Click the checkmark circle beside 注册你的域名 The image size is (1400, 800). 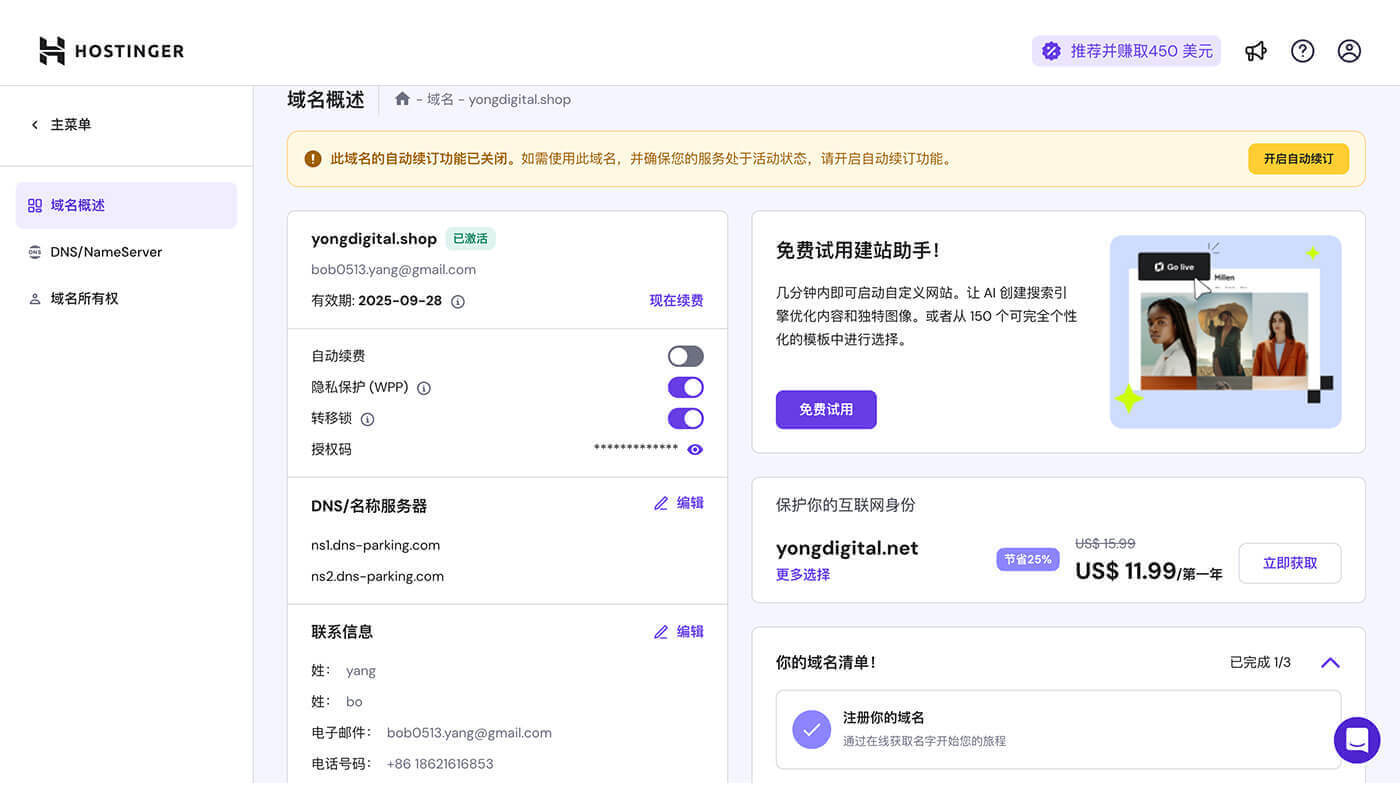coord(811,729)
